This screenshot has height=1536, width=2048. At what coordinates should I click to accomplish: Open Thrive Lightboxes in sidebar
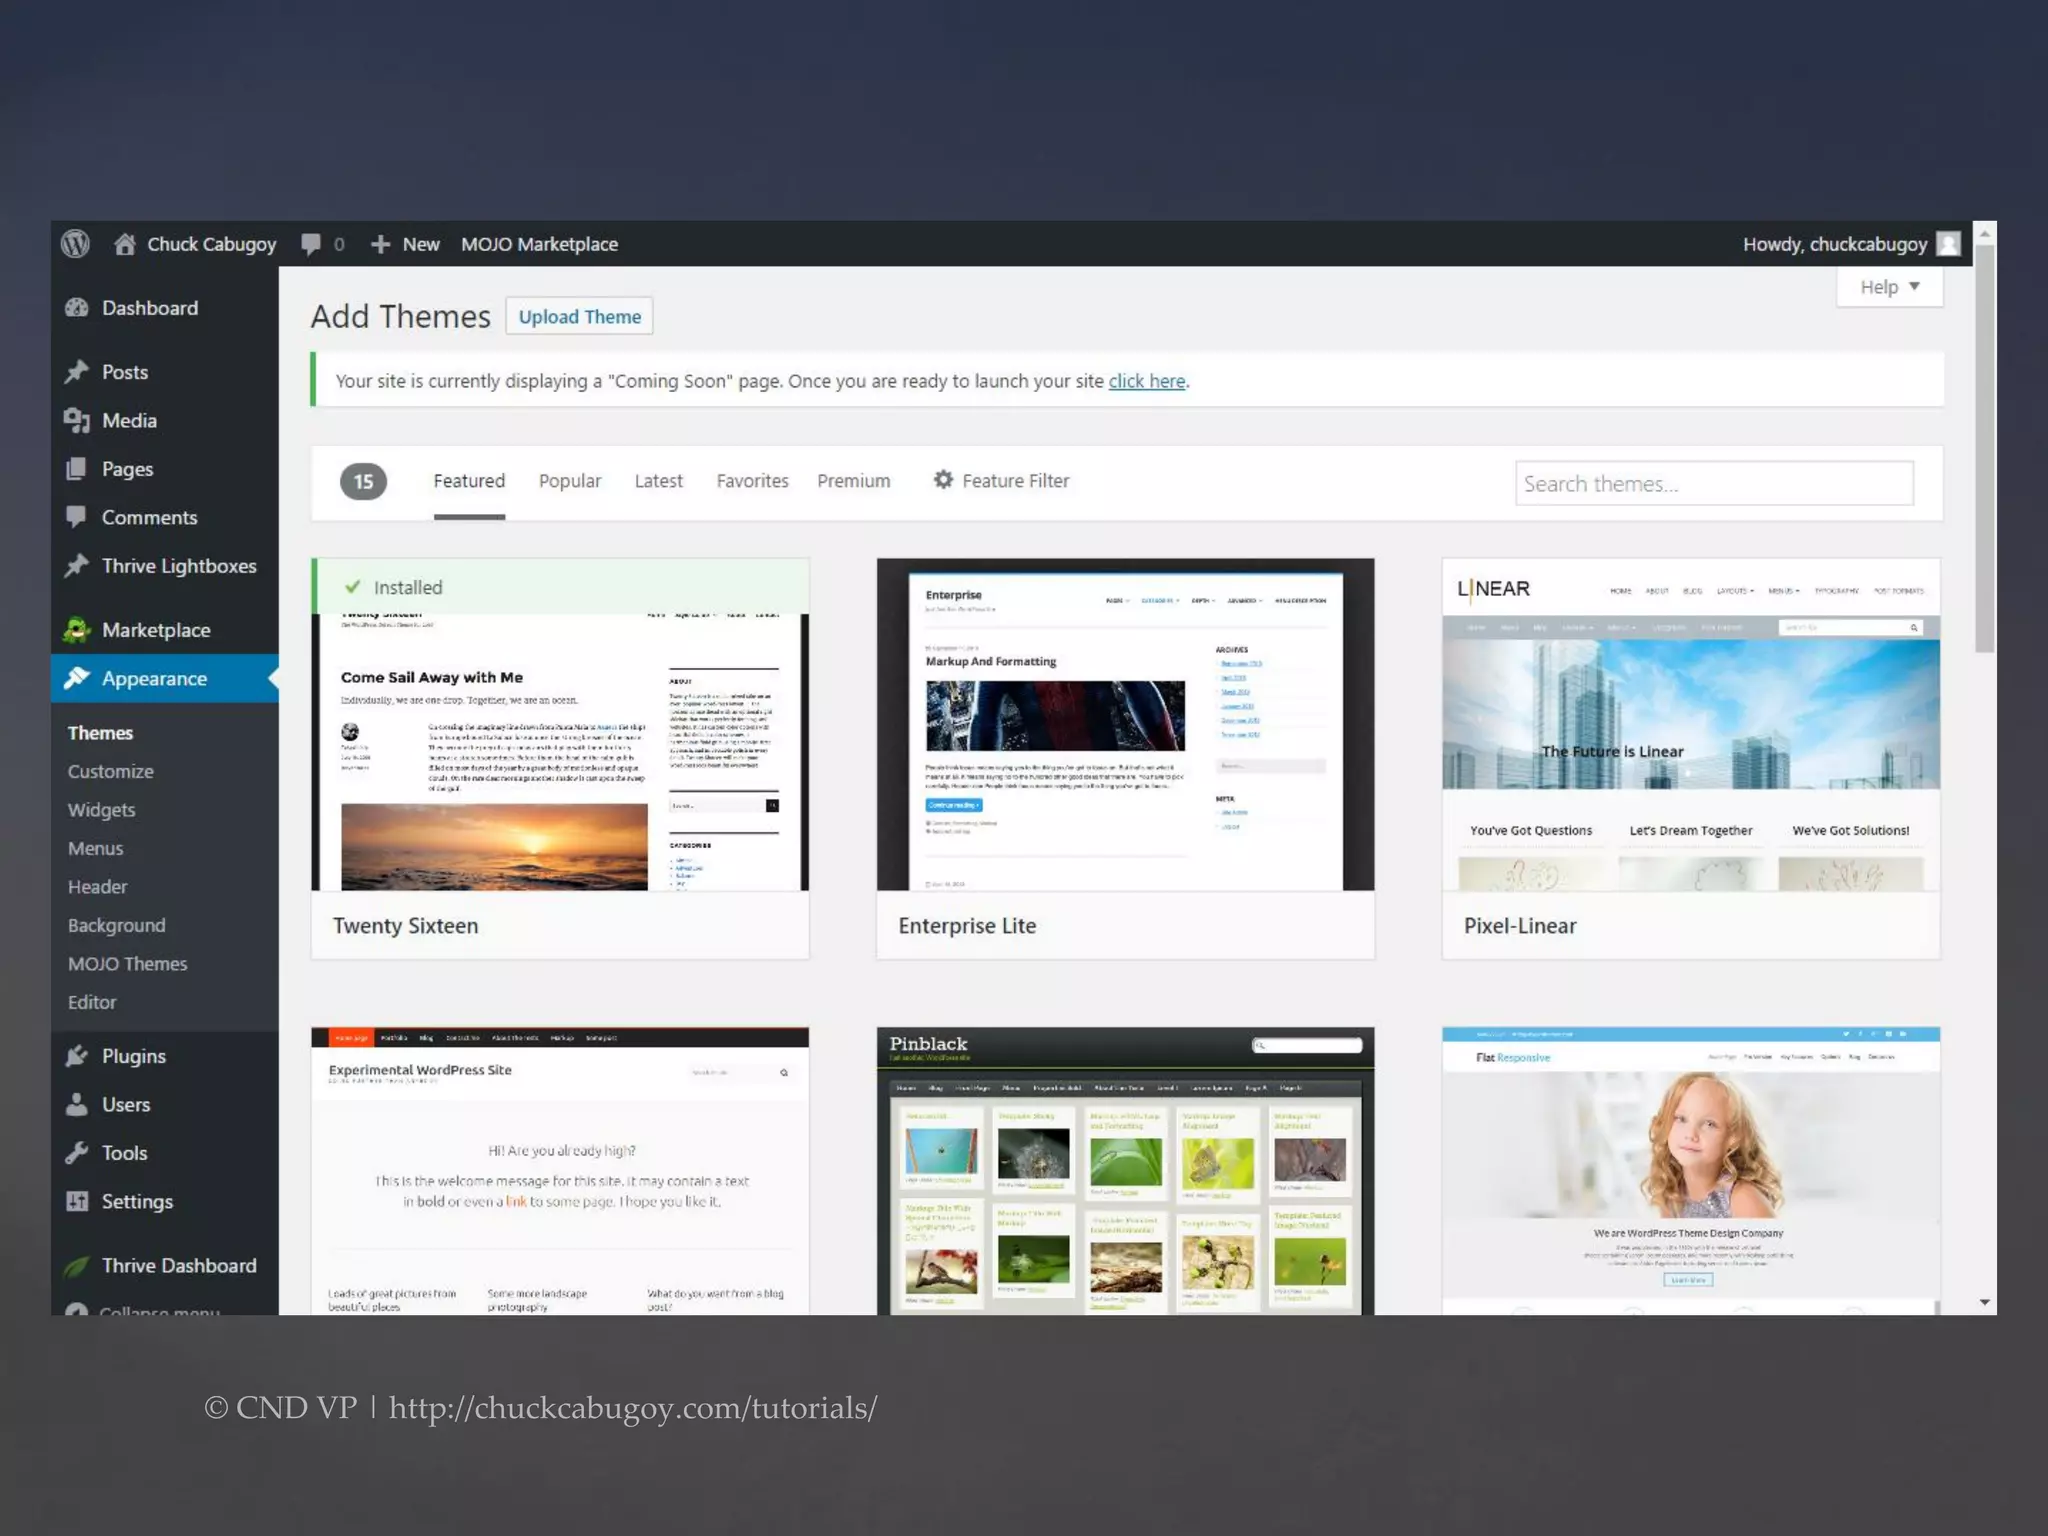point(179,566)
